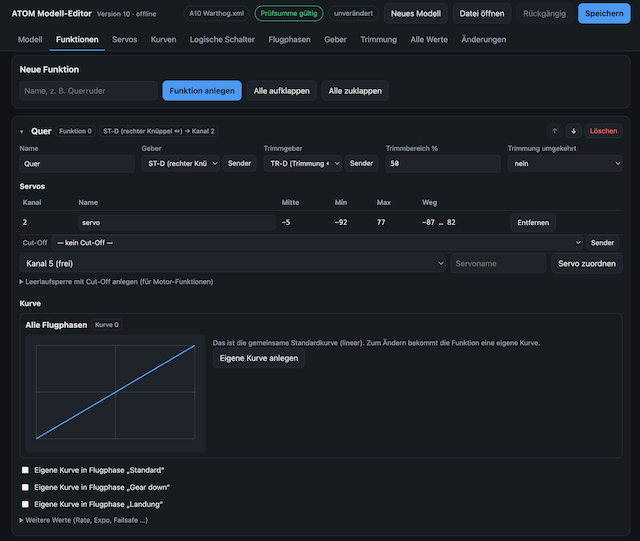
Task: Click the Name field containing Quer
Action: pos(77,164)
